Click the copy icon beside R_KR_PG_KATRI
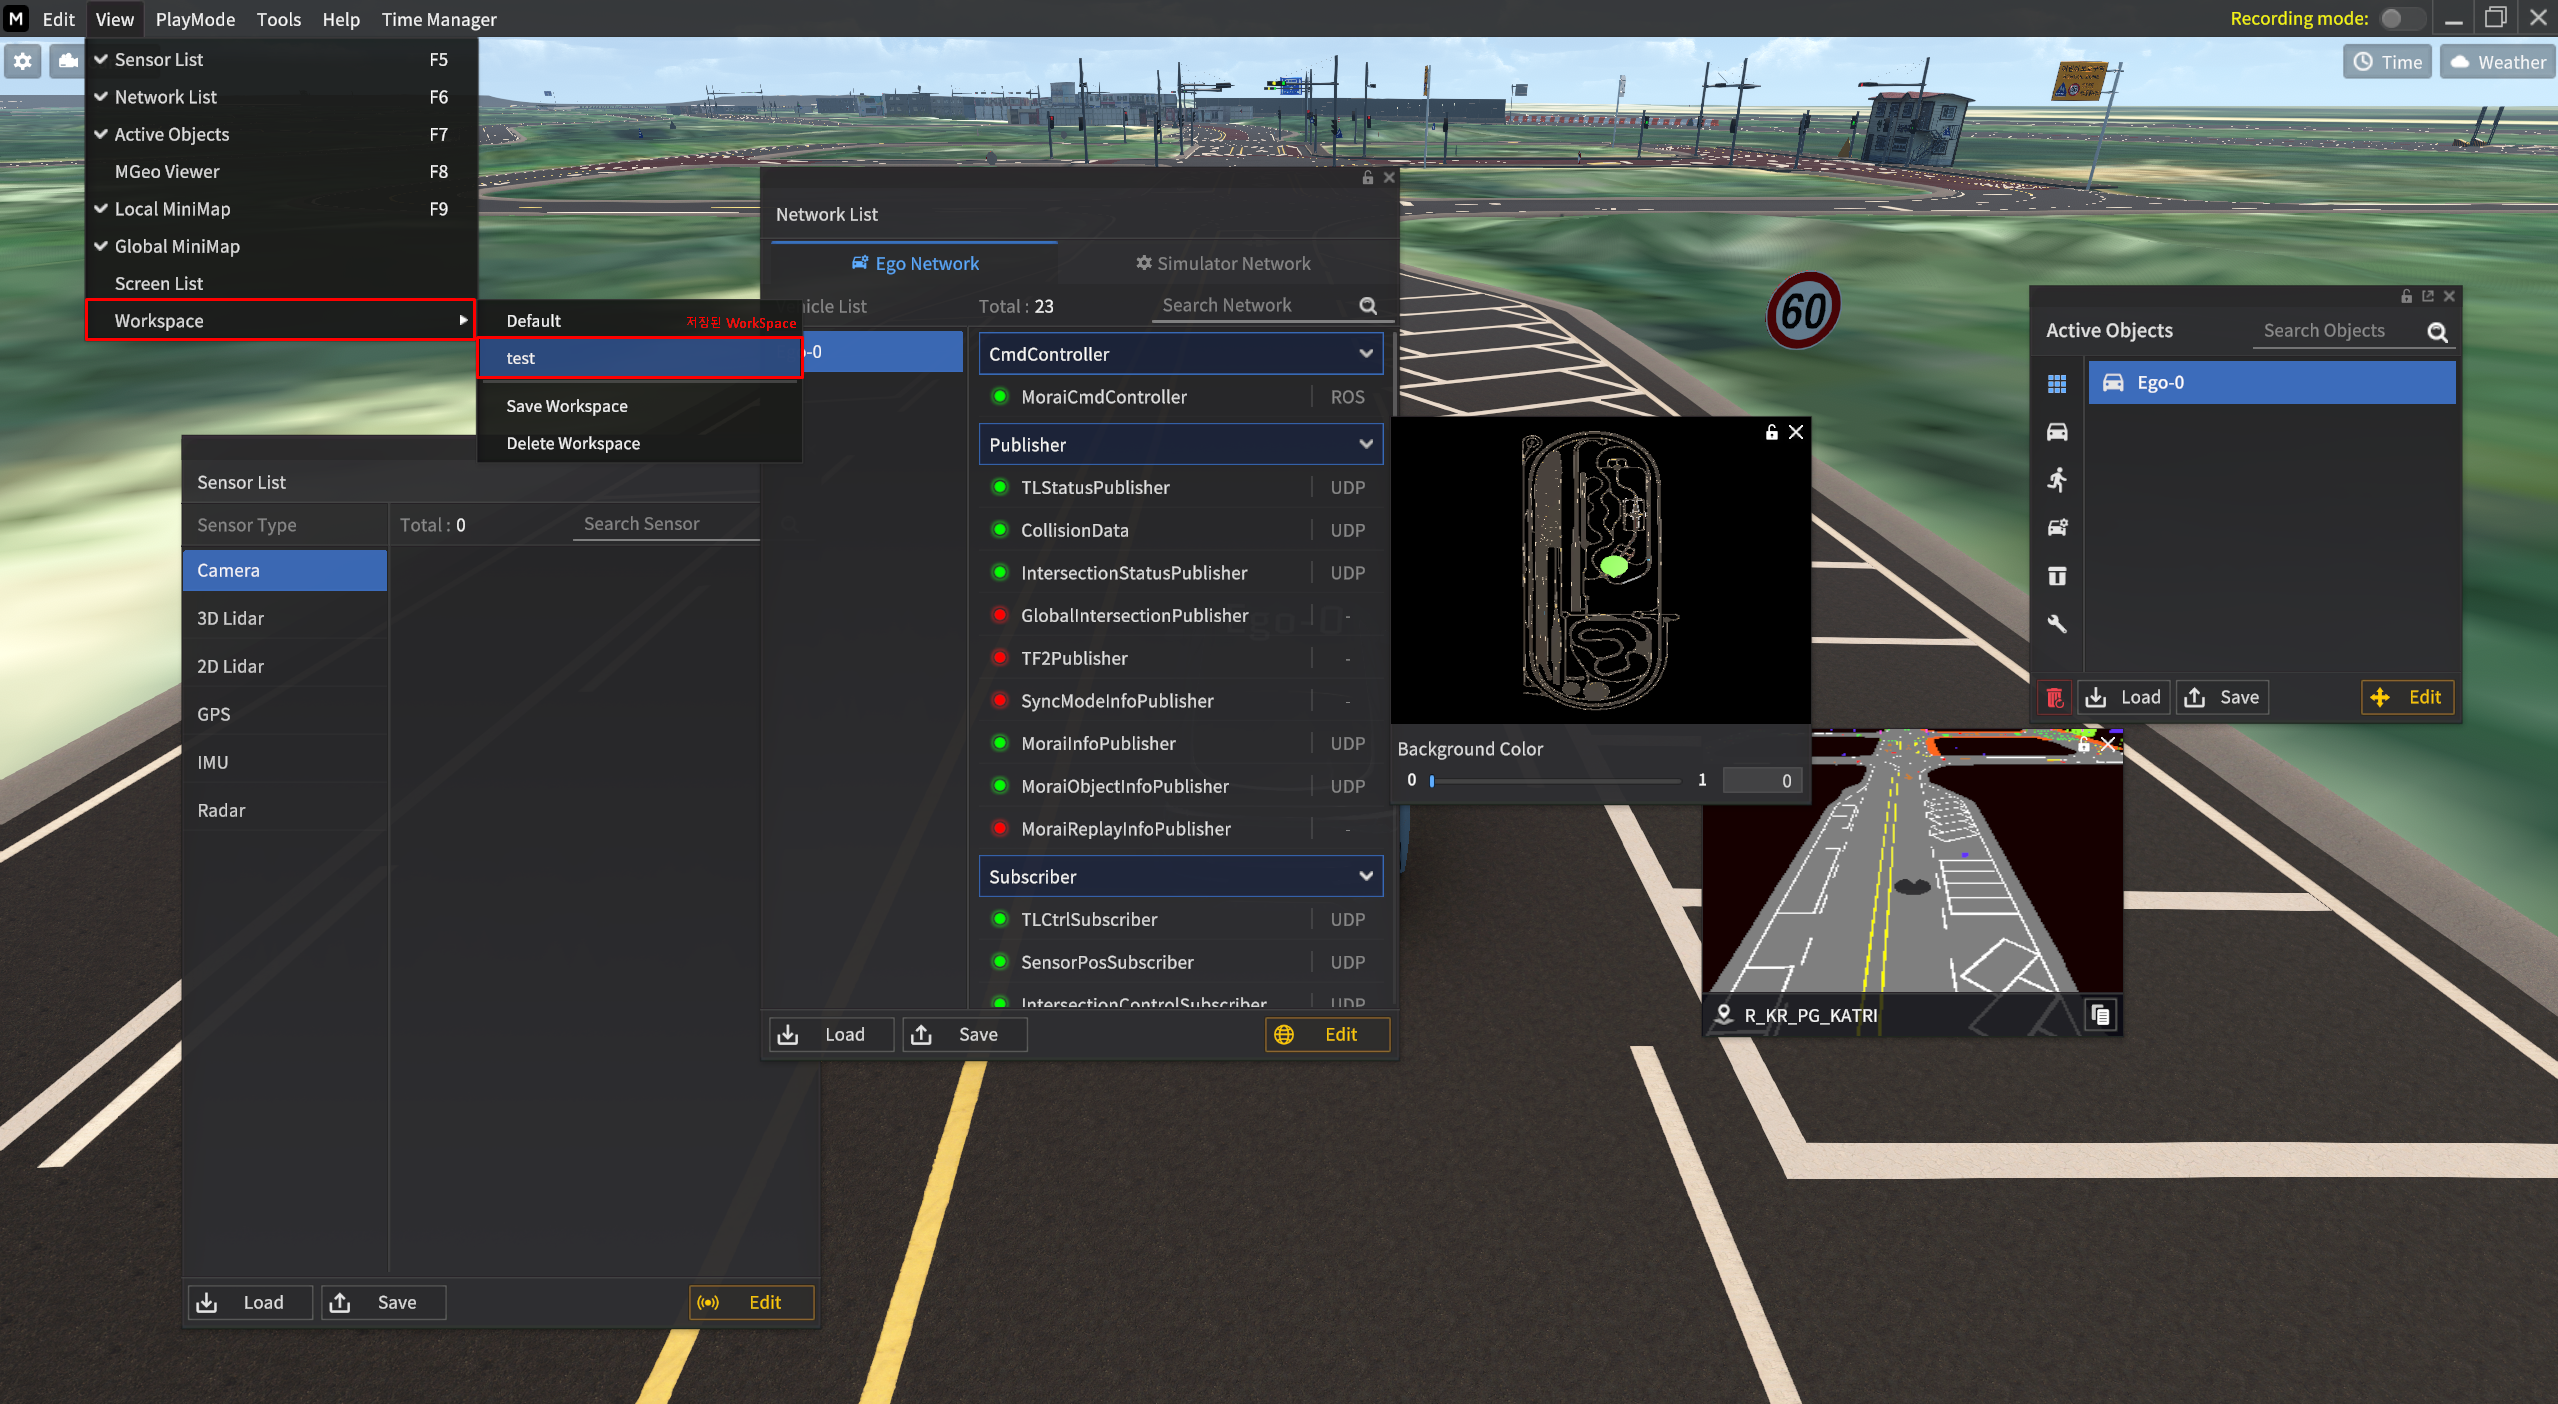Viewport: 2558px width, 1404px height. (x=2101, y=1015)
